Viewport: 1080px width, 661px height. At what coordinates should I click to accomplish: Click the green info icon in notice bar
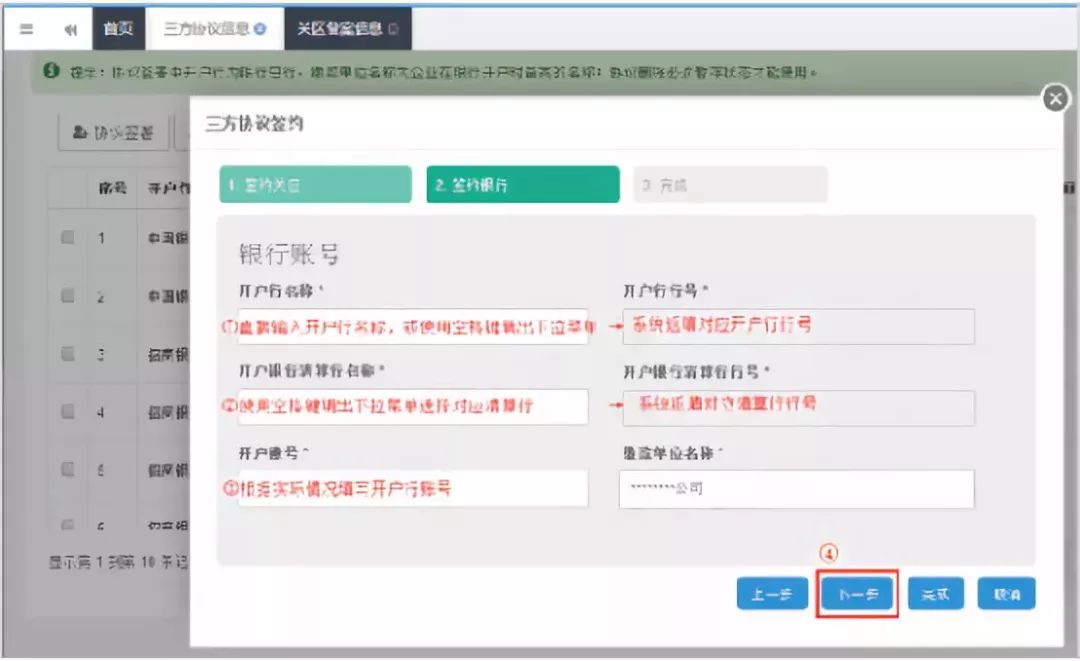coord(51,71)
